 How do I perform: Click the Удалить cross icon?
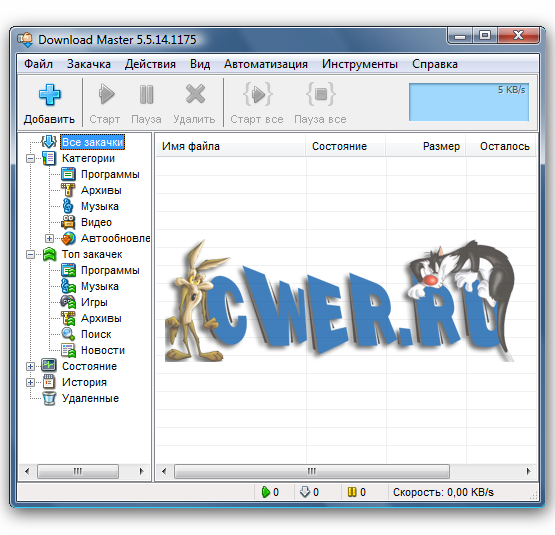coord(195,94)
